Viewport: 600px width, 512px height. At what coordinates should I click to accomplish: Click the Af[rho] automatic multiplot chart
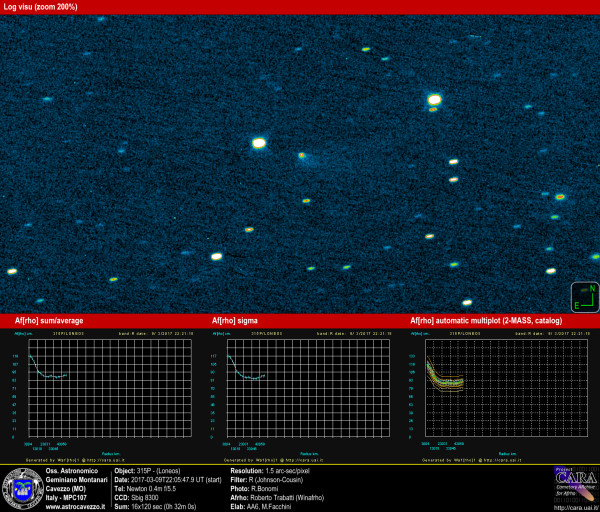506,388
